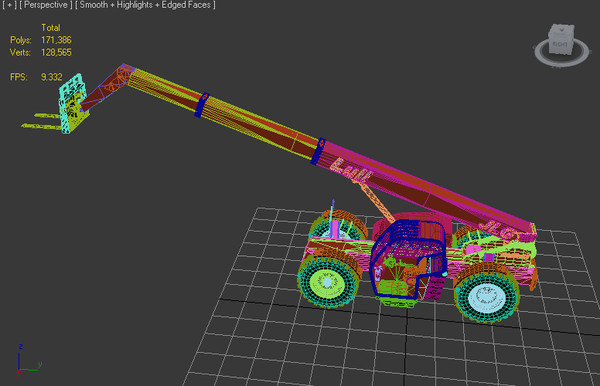Click the XYZ axis tripod gizmo
This screenshot has width=600, height=386.
29,360
